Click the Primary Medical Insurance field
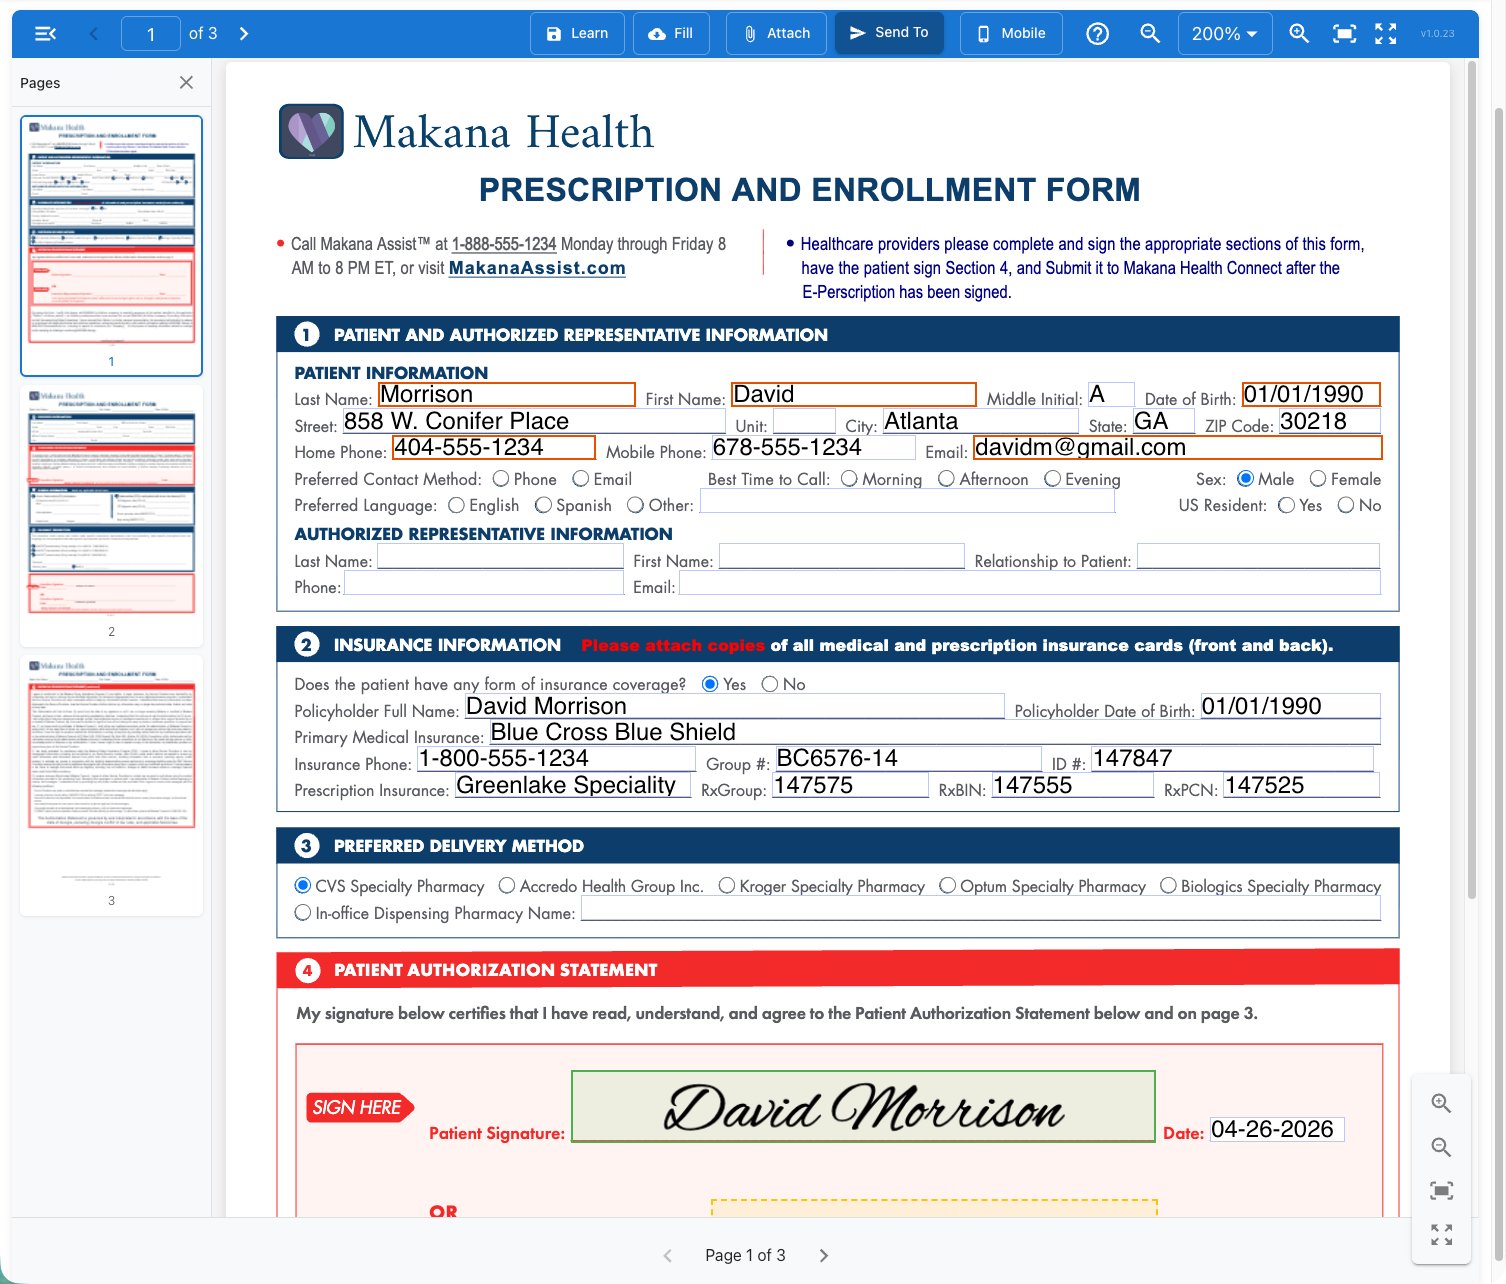 [x=934, y=732]
